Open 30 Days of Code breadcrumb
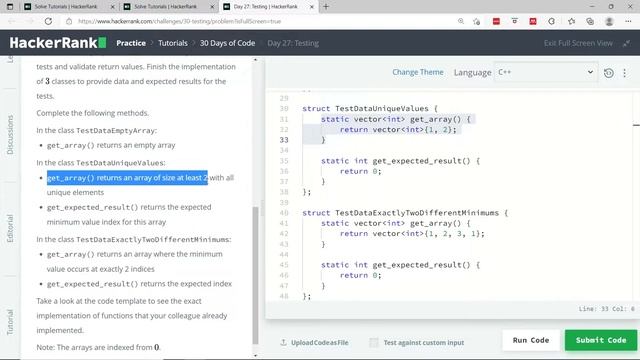The image size is (640, 360). click(x=227, y=43)
